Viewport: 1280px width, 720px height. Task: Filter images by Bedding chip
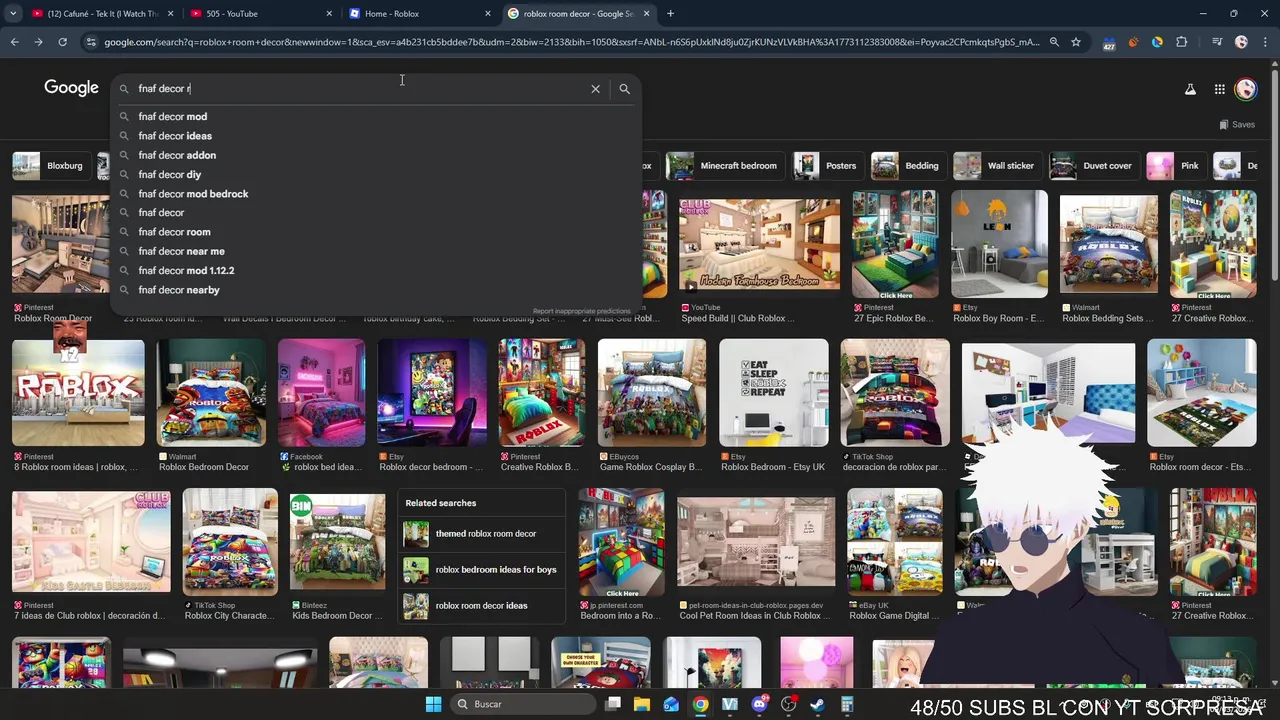tap(909, 166)
